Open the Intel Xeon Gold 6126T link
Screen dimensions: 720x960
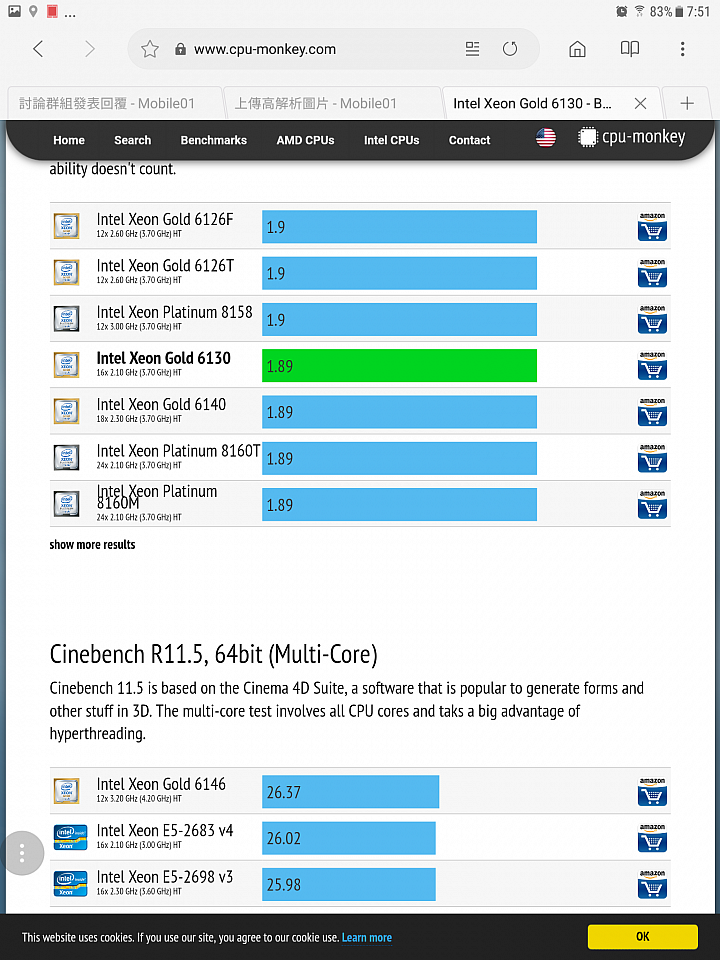pyautogui.click(x=165, y=266)
